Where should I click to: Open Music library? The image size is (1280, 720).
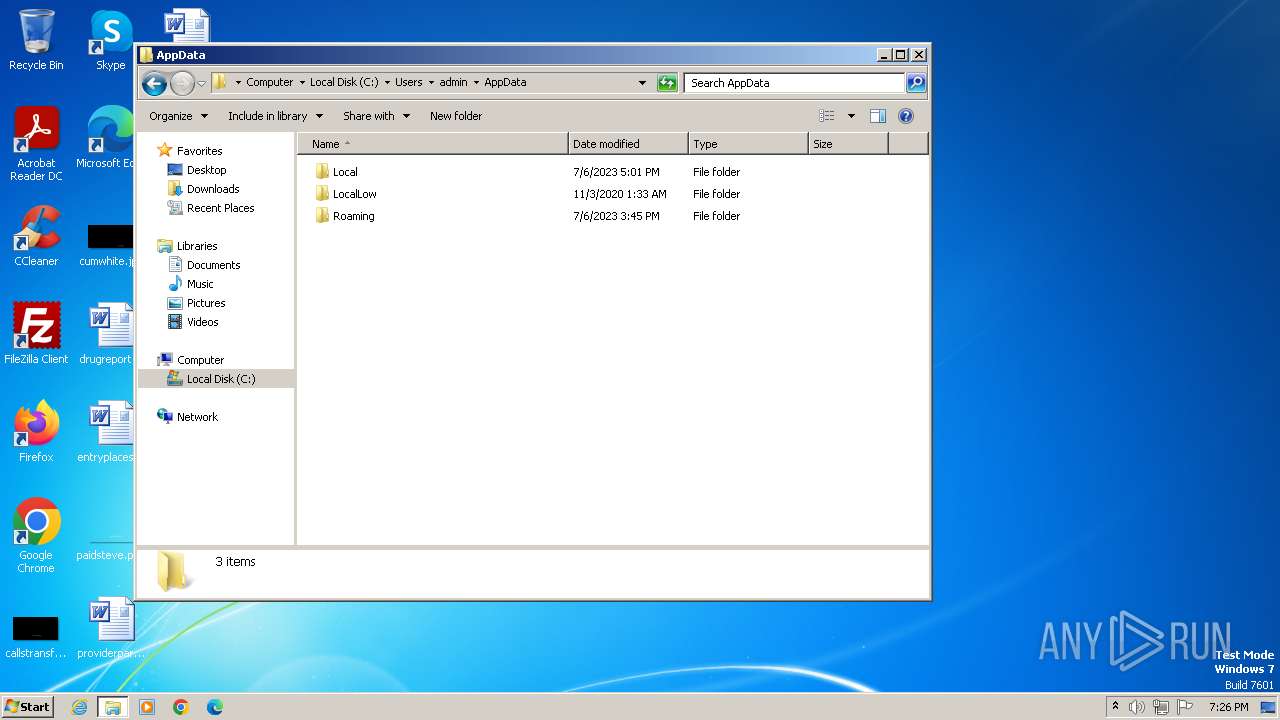point(200,284)
